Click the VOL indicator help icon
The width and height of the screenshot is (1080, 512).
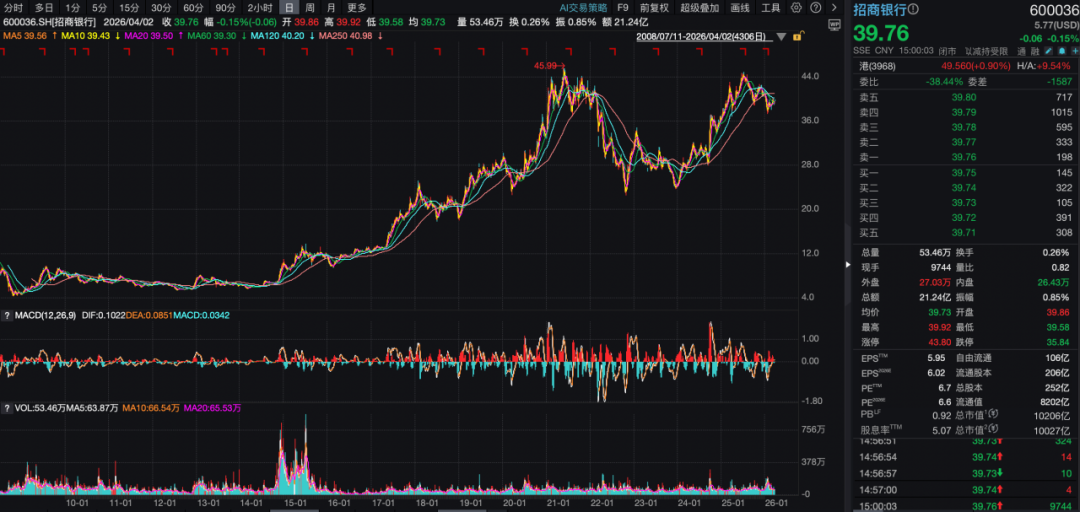(x=7, y=408)
